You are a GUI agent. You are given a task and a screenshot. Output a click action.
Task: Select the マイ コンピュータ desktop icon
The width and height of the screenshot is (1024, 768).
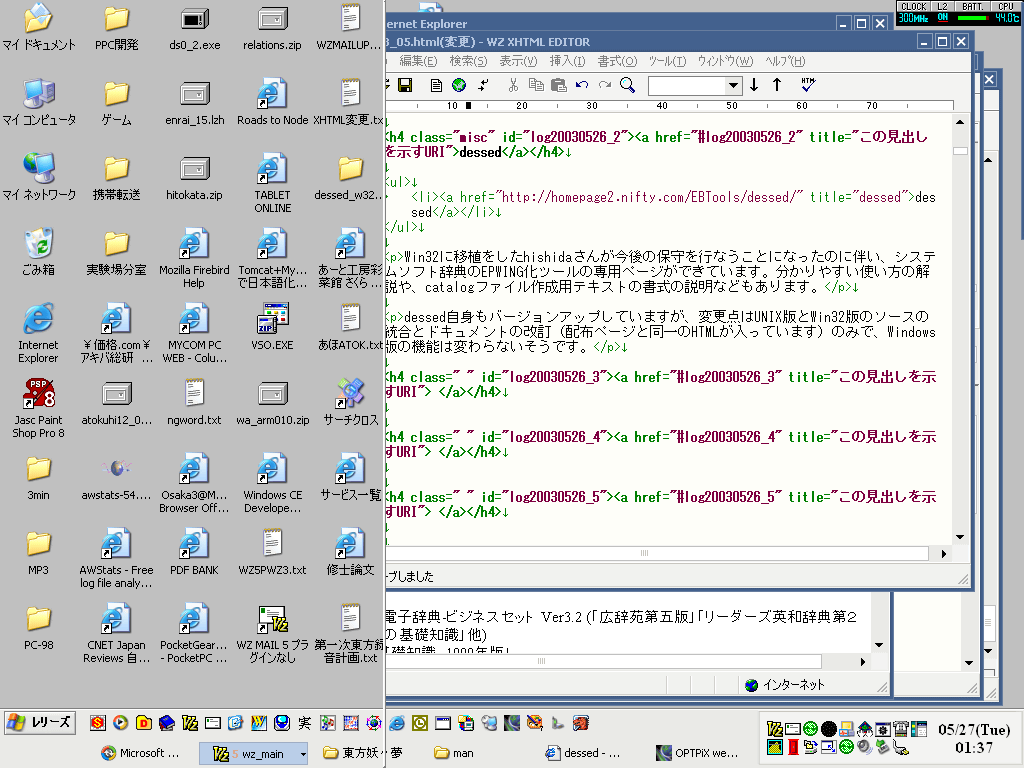(x=39, y=103)
